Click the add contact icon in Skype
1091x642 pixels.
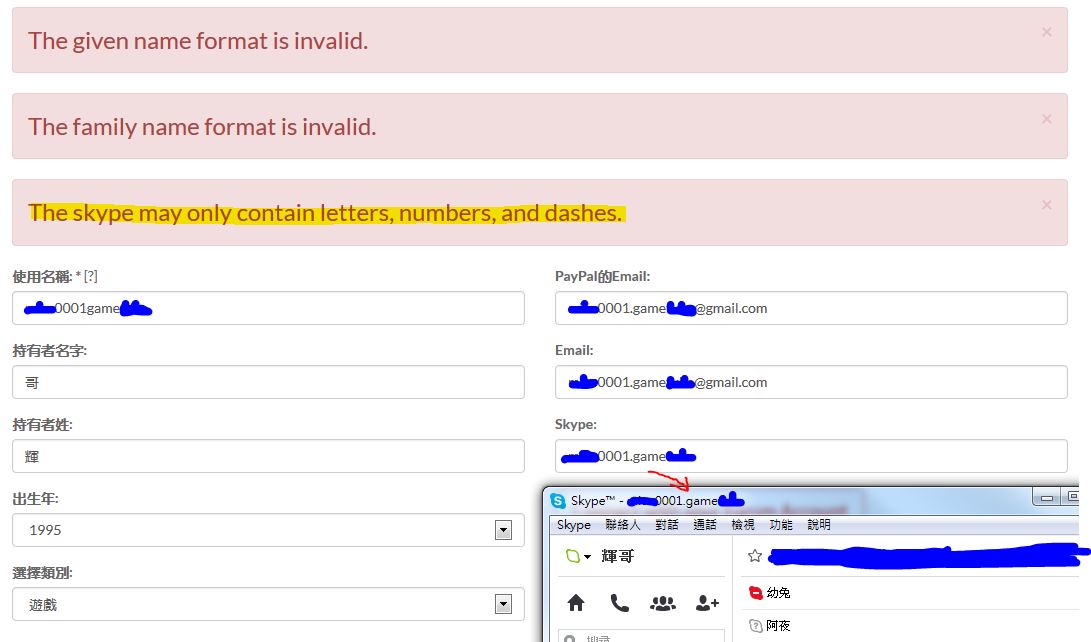tap(707, 603)
